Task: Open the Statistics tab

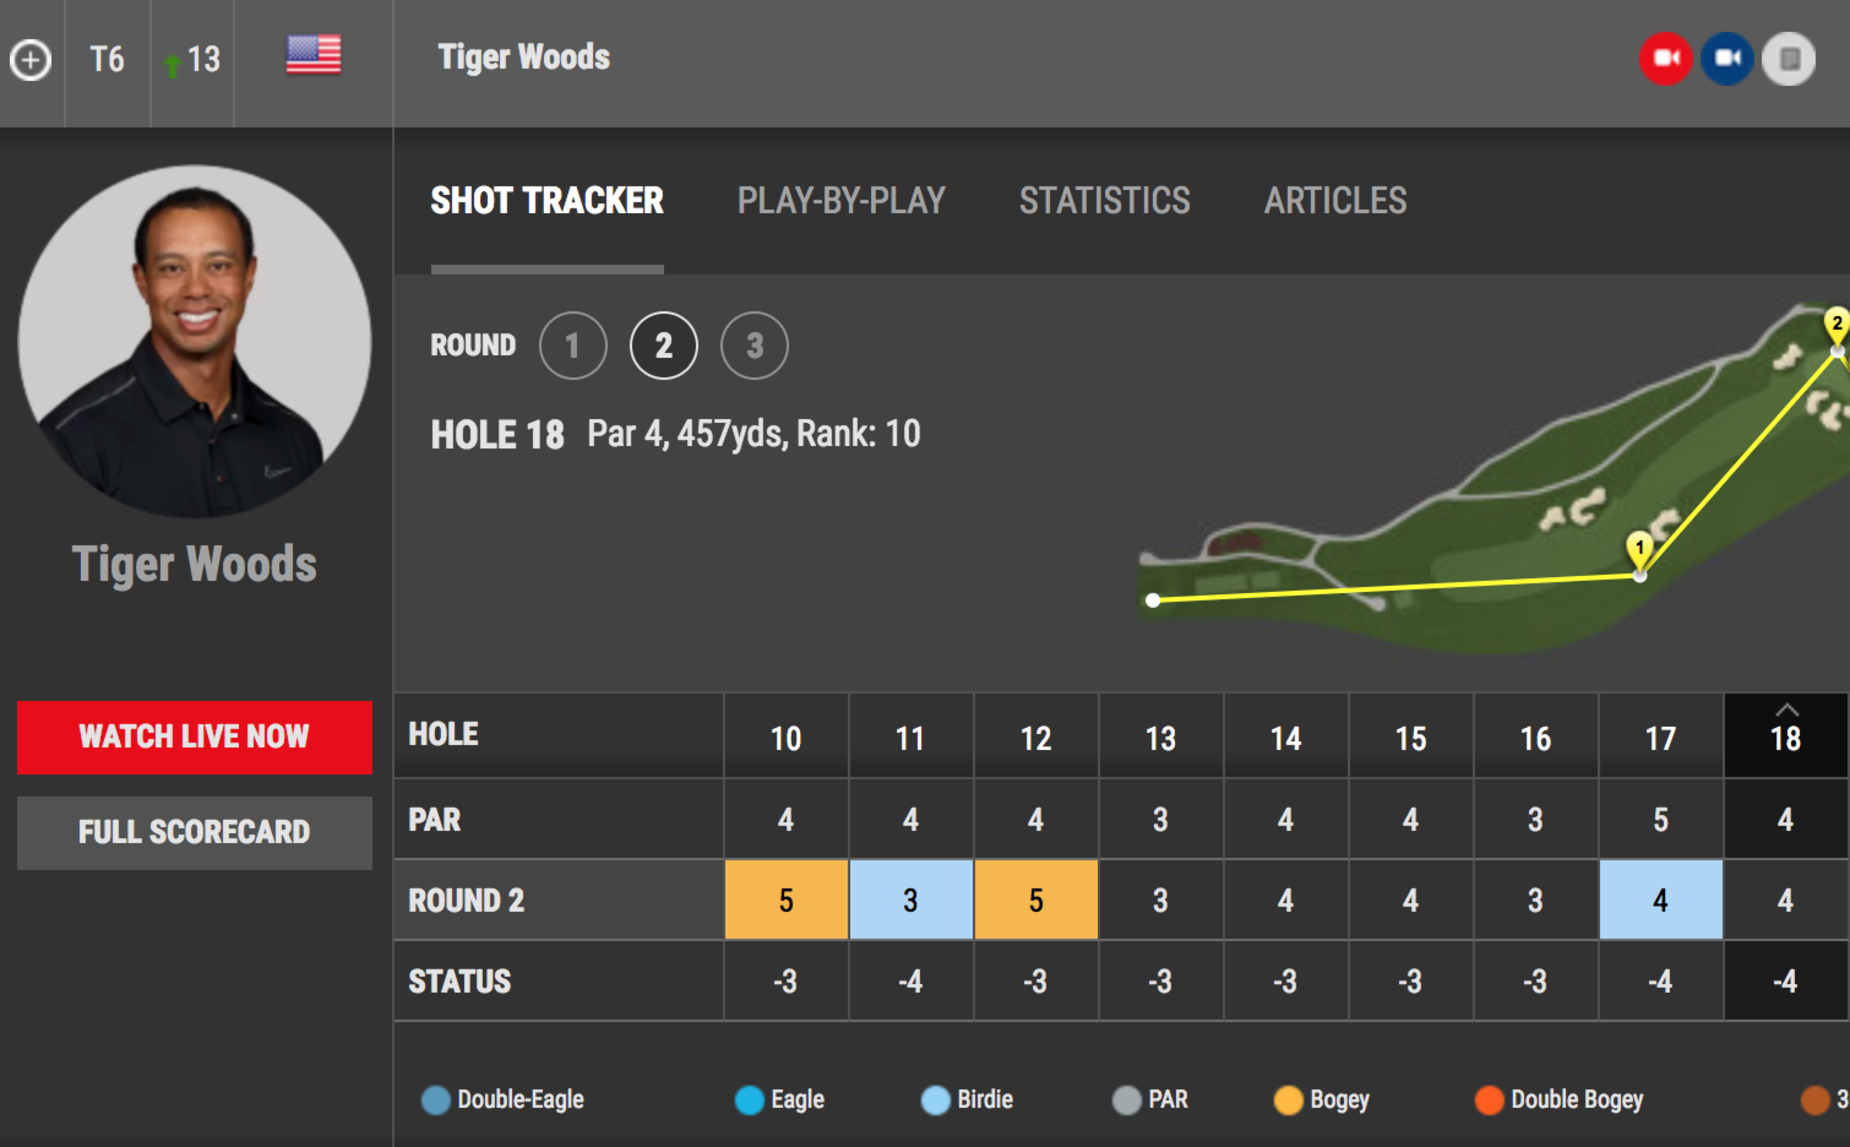Action: click(x=1105, y=201)
